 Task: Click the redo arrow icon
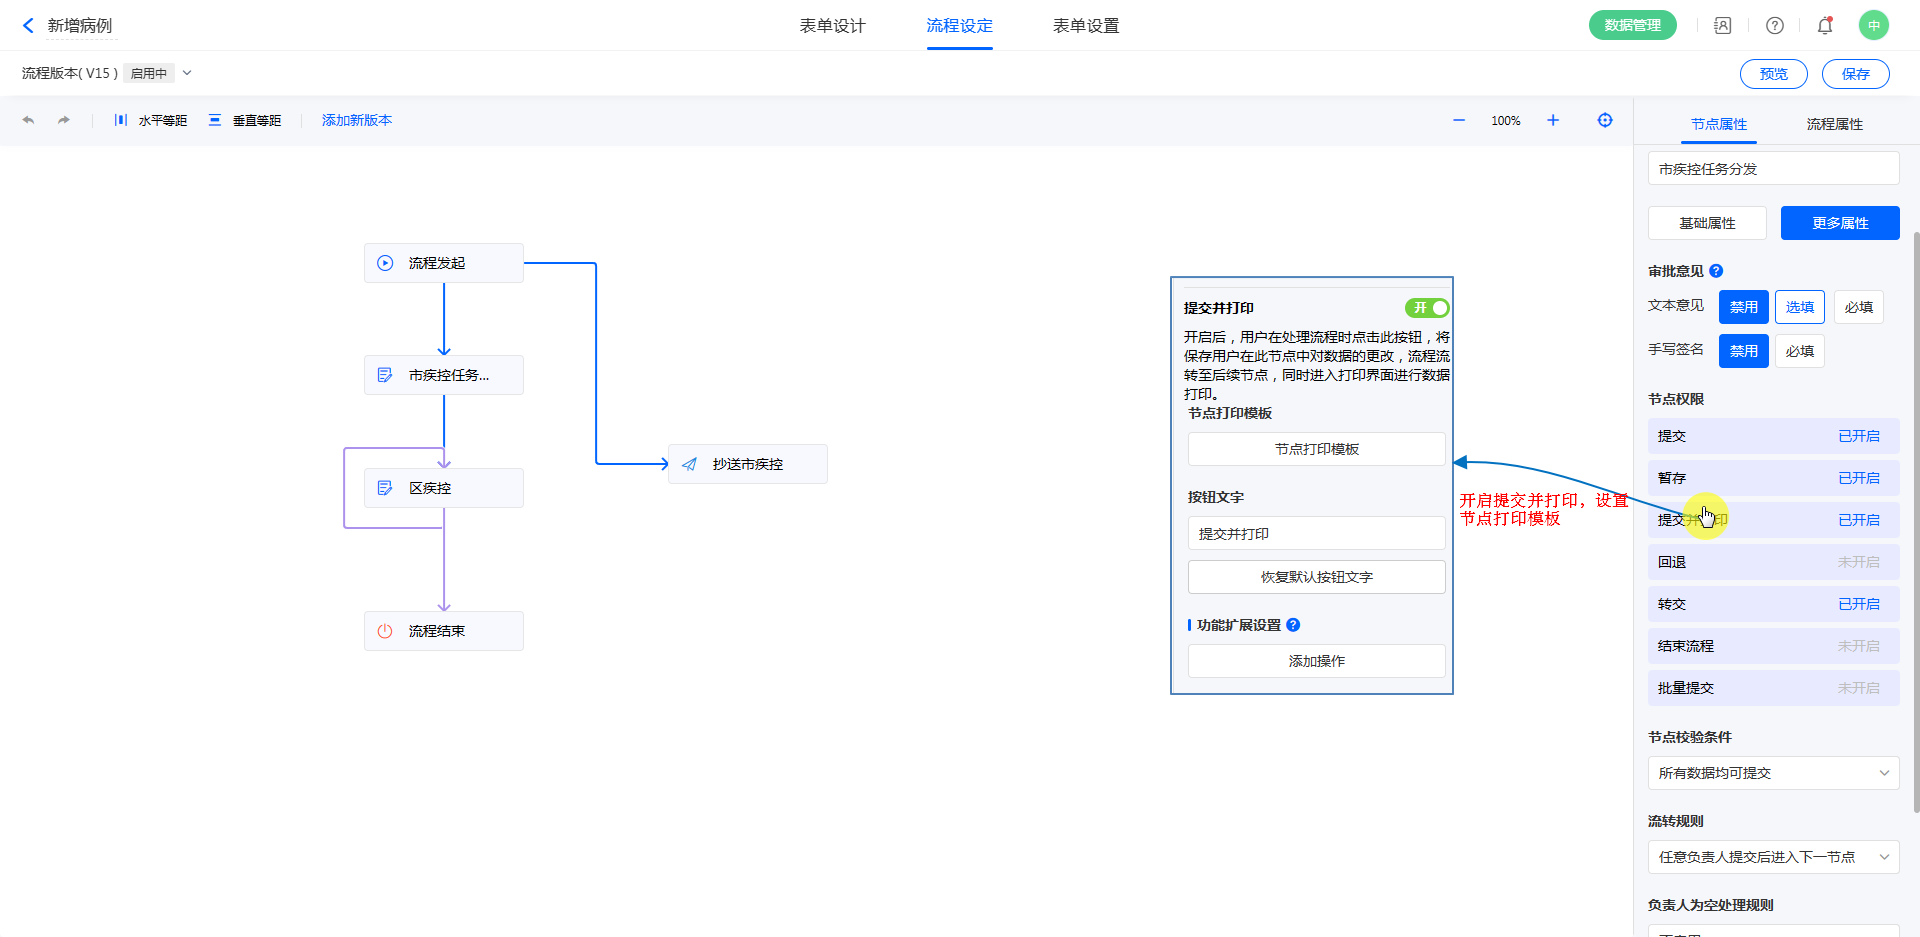coord(64,120)
